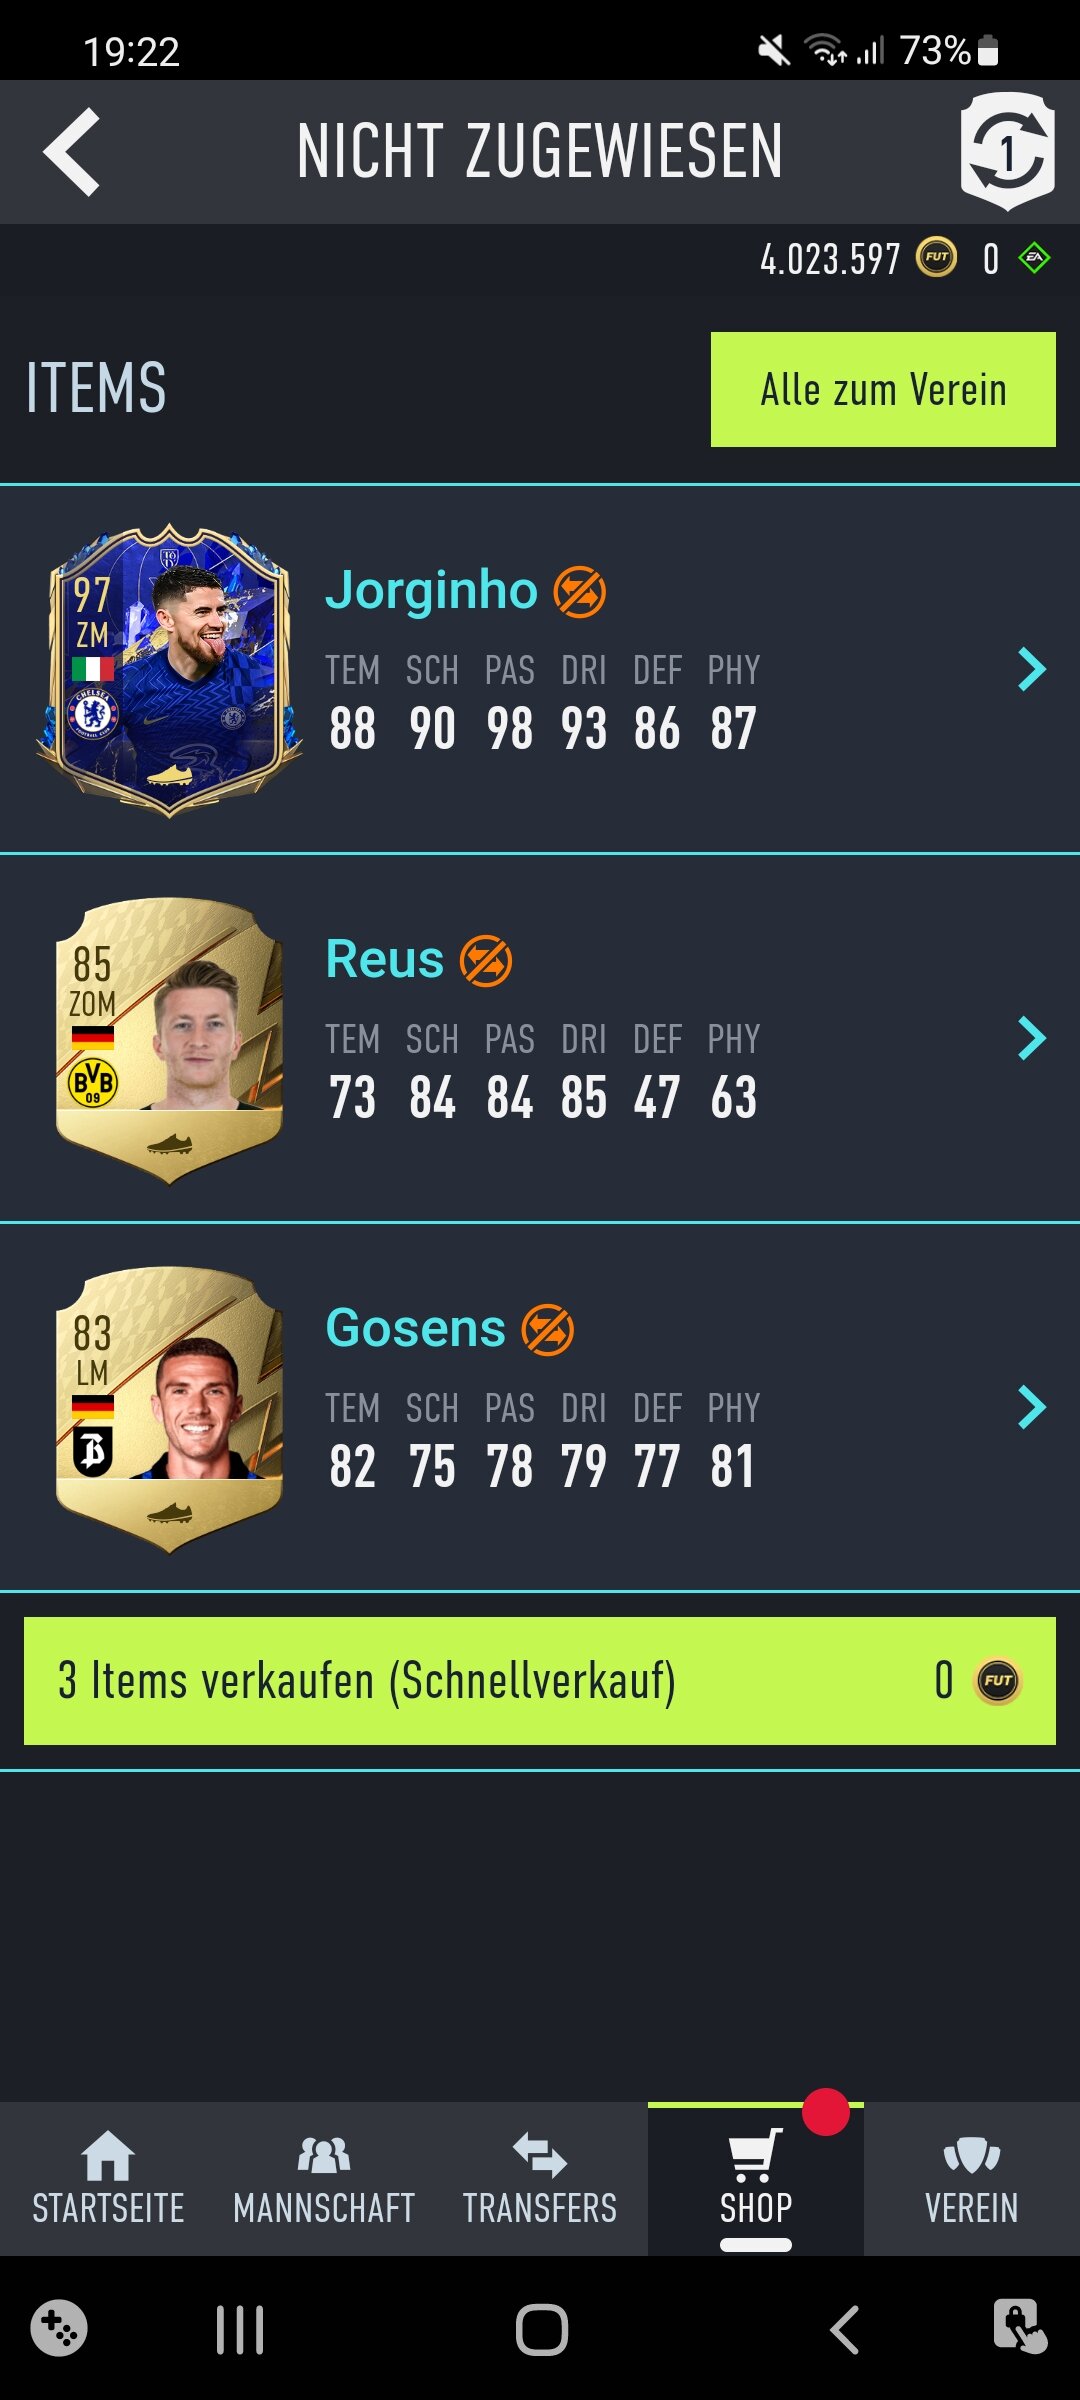Select the Reus gold card thumbnail
The height and width of the screenshot is (2400, 1080).
[x=169, y=1040]
